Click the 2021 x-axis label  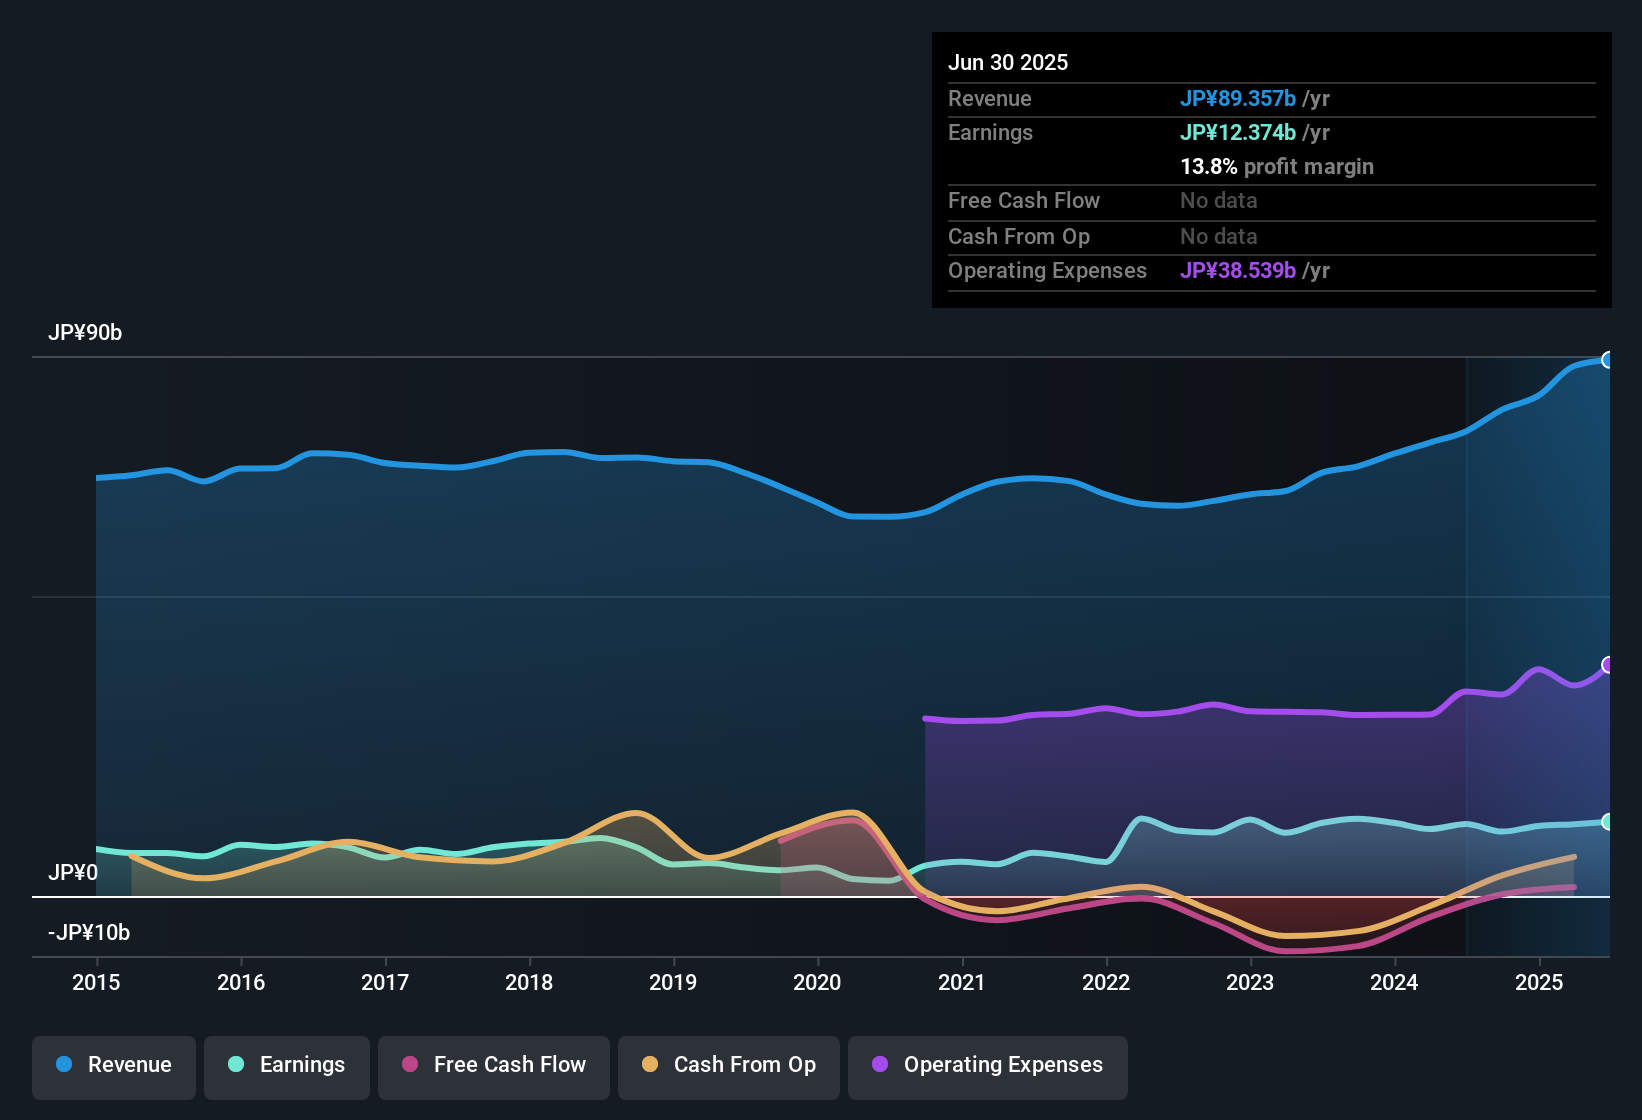click(x=962, y=983)
